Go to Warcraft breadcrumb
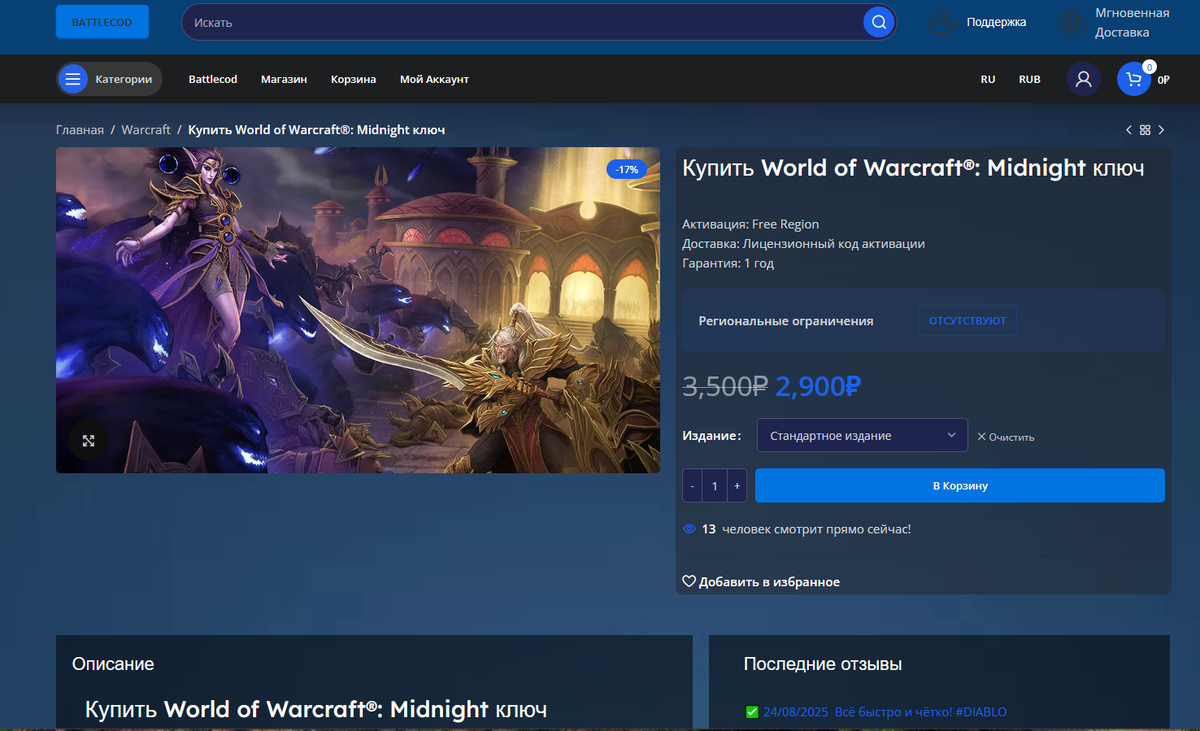Viewport: 1200px width, 731px height. pyautogui.click(x=146, y=130)
